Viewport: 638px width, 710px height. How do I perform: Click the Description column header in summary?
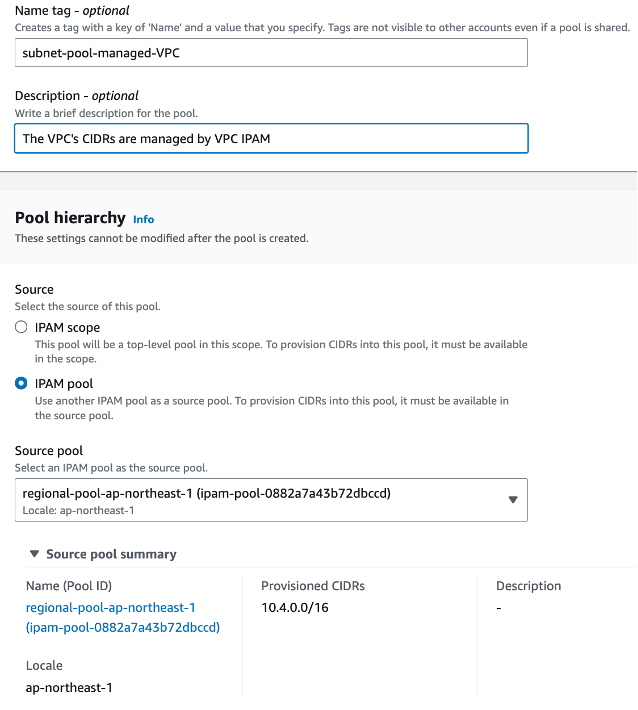click(x=528, y=586)
